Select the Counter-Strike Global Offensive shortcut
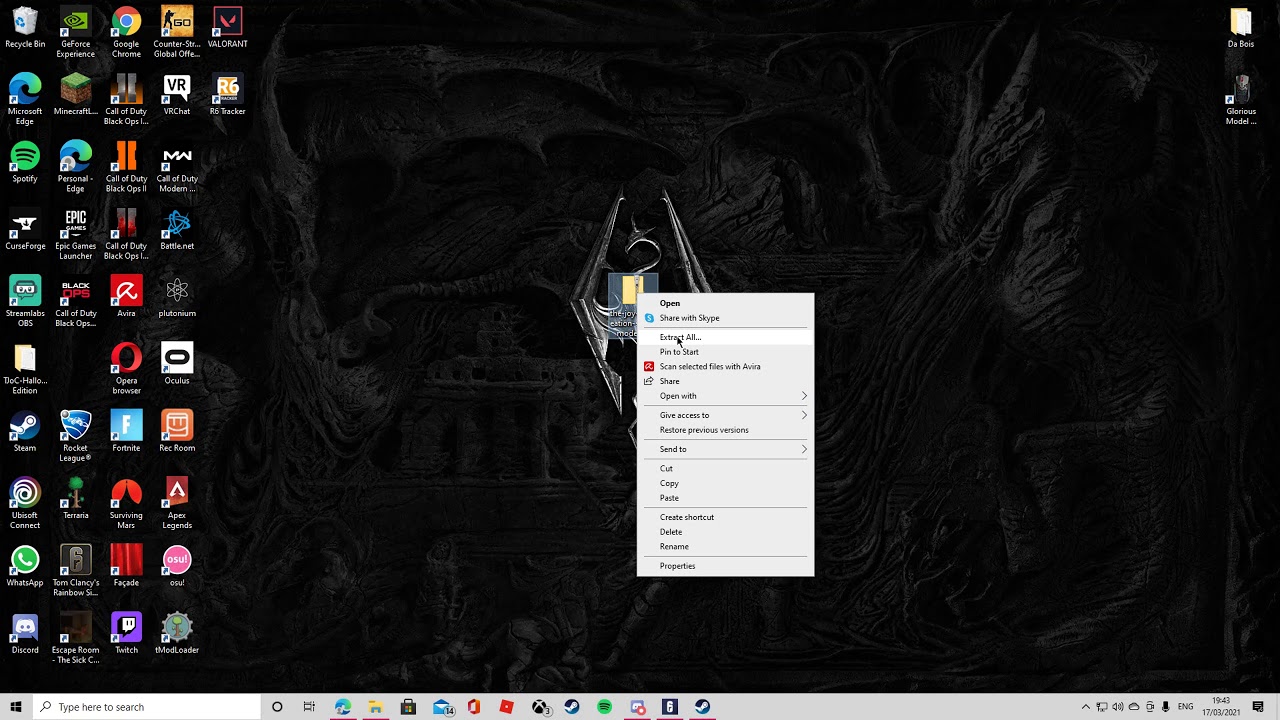The width and height of the screenshot is (1280, 720). [177, 33]
